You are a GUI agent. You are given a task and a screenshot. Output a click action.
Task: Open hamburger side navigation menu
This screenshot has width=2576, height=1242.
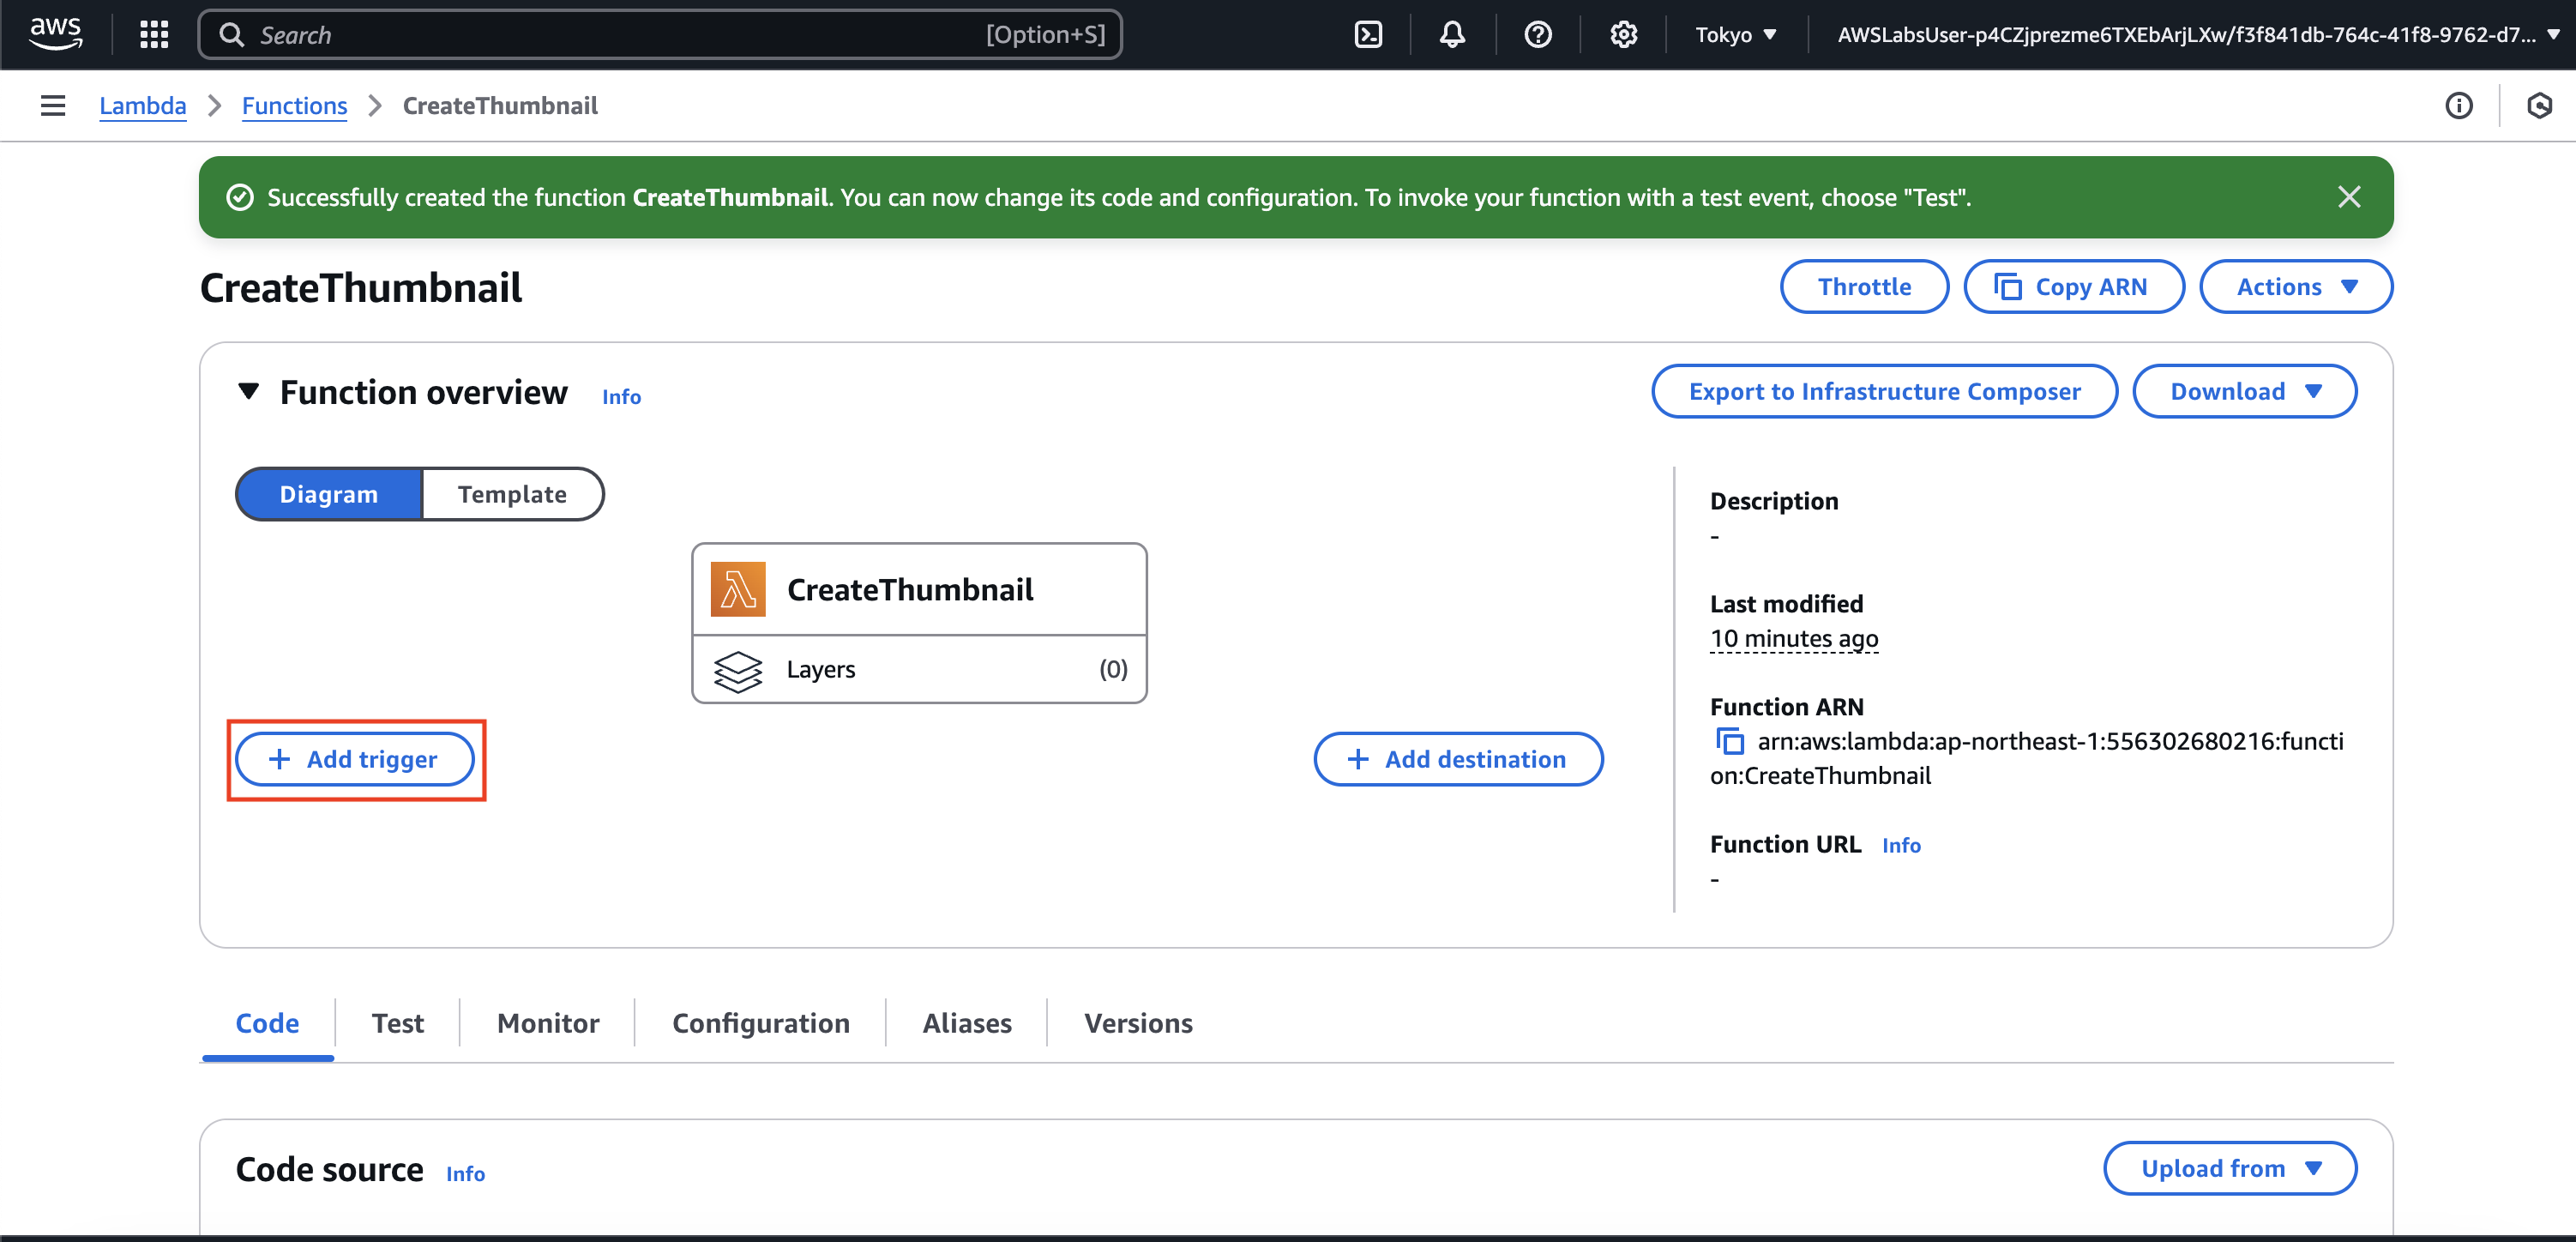click(53, 106)
